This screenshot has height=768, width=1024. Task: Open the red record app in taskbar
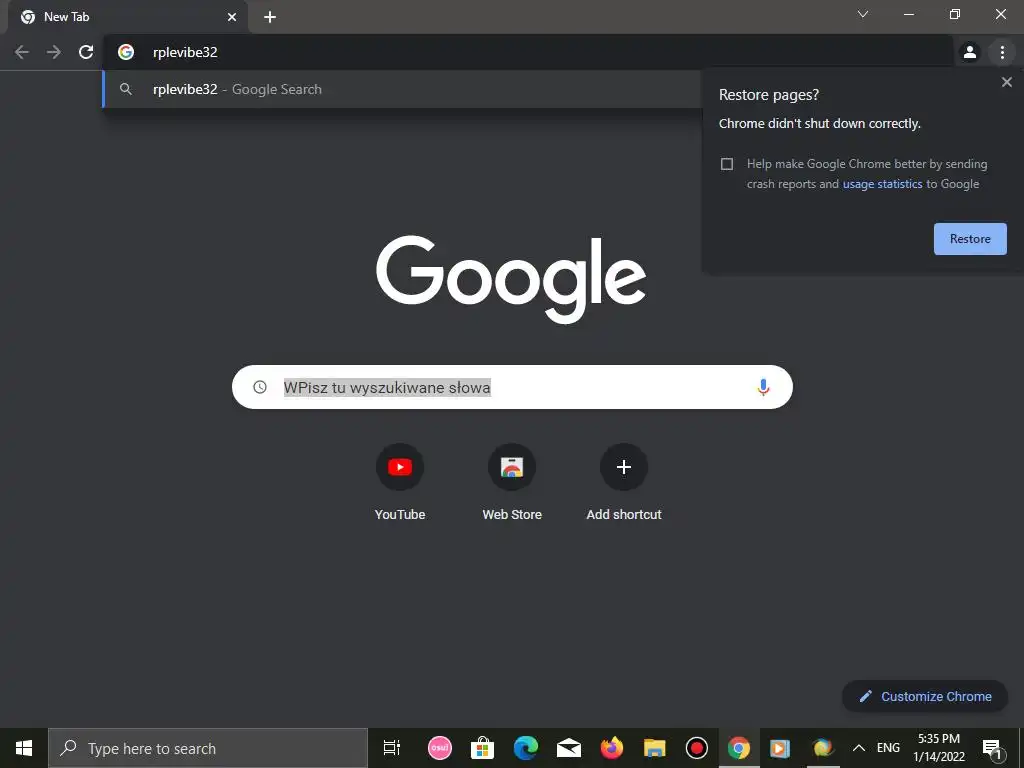tap(697, 748)
